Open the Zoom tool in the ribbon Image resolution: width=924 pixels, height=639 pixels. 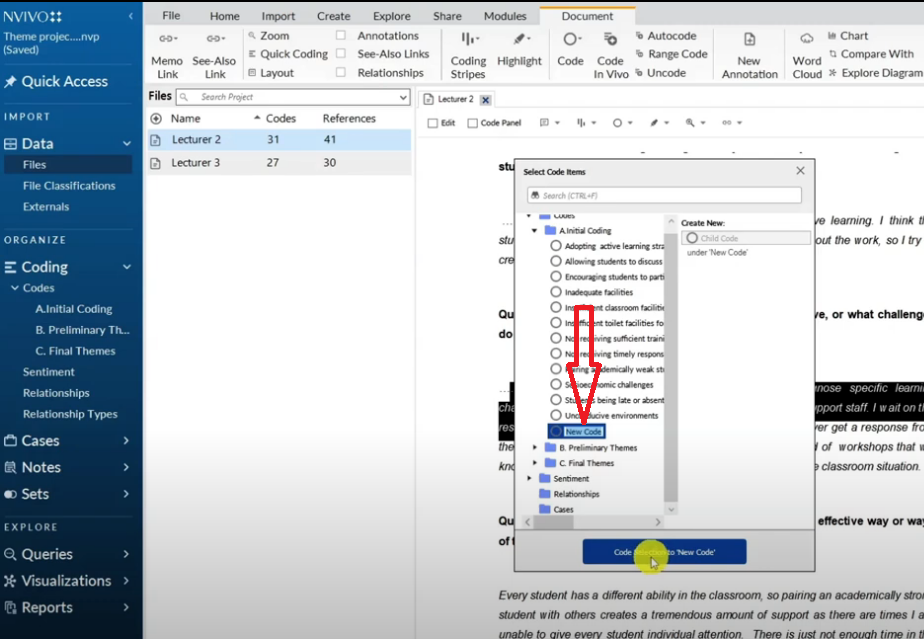269,36
